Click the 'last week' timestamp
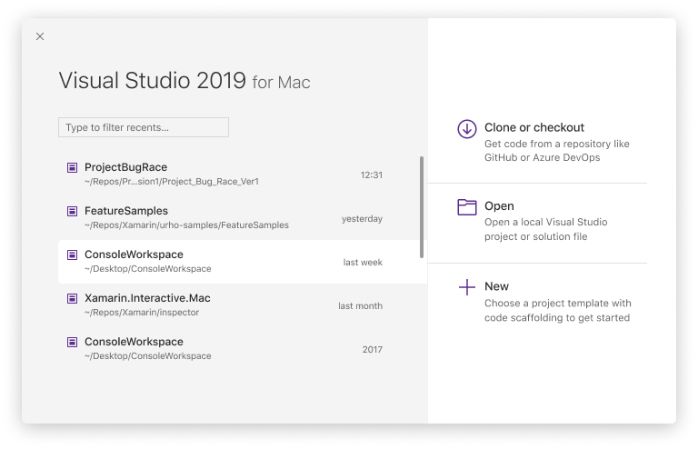Viewport: 698px width, 449px height. coord(363,262)
